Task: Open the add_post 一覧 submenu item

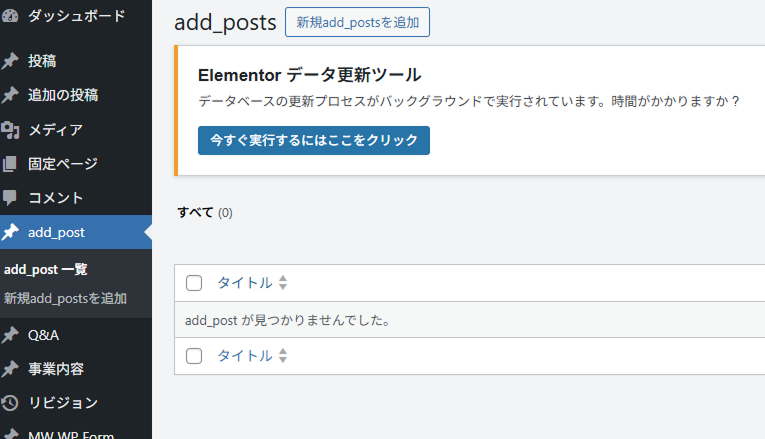Action: pos(46,269)
